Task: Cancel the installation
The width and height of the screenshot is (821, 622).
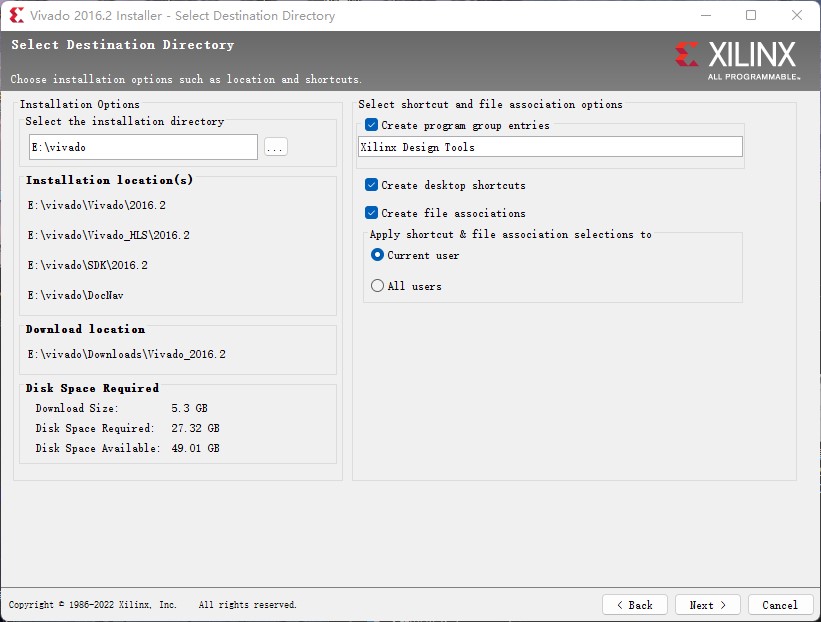Action: tap(780, 605)
